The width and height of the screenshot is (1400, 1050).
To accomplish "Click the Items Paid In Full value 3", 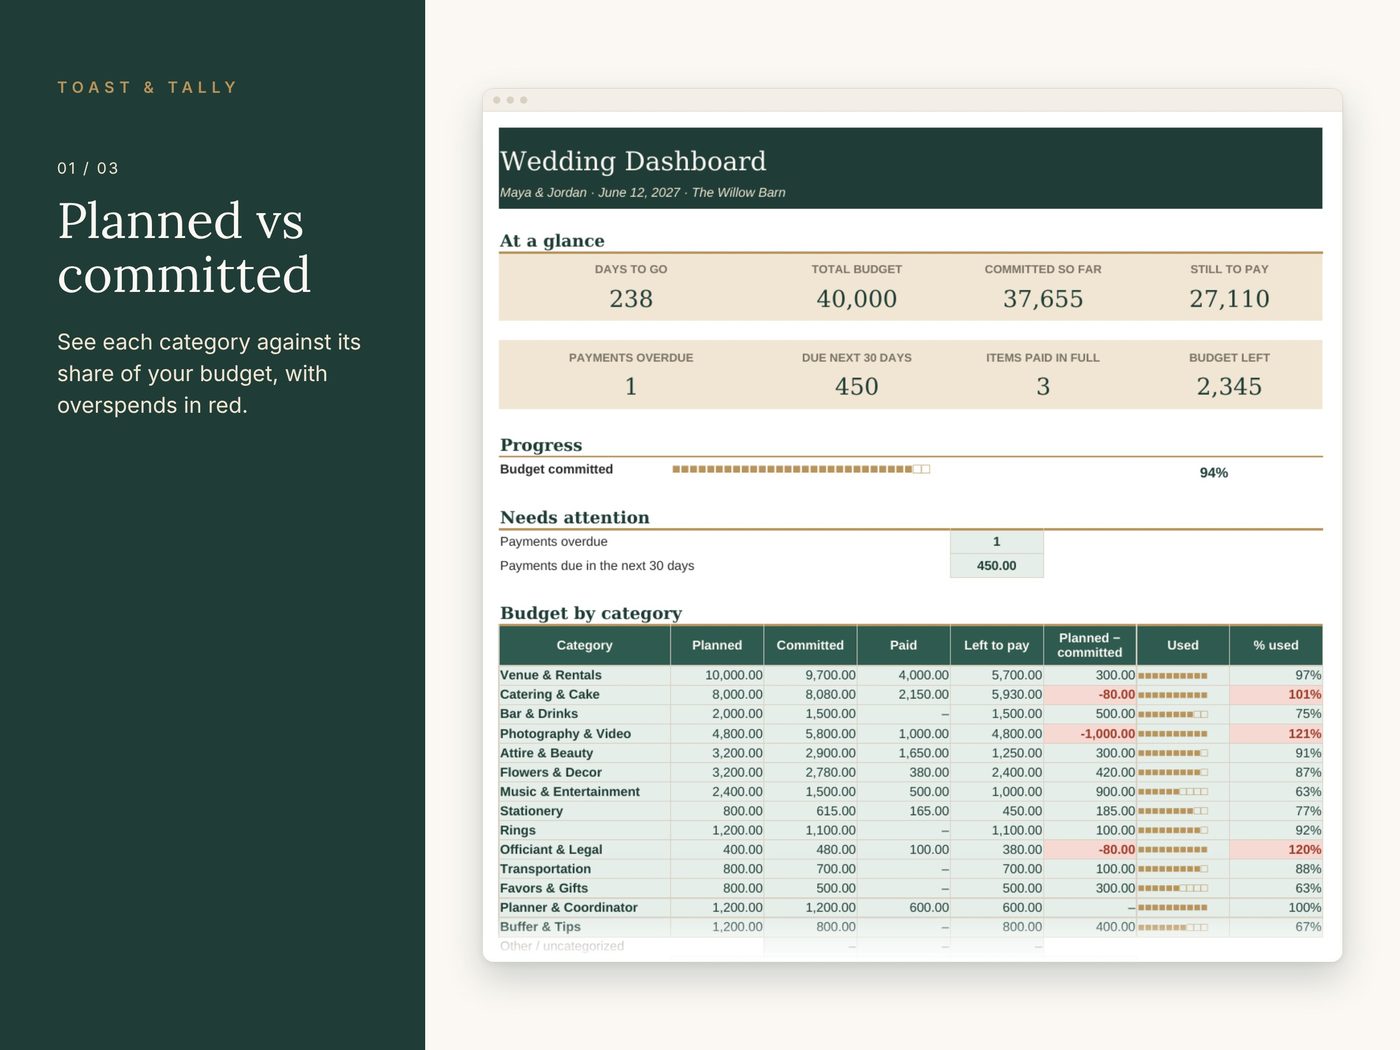I will pyautogui.click(x=1043, y=387).
